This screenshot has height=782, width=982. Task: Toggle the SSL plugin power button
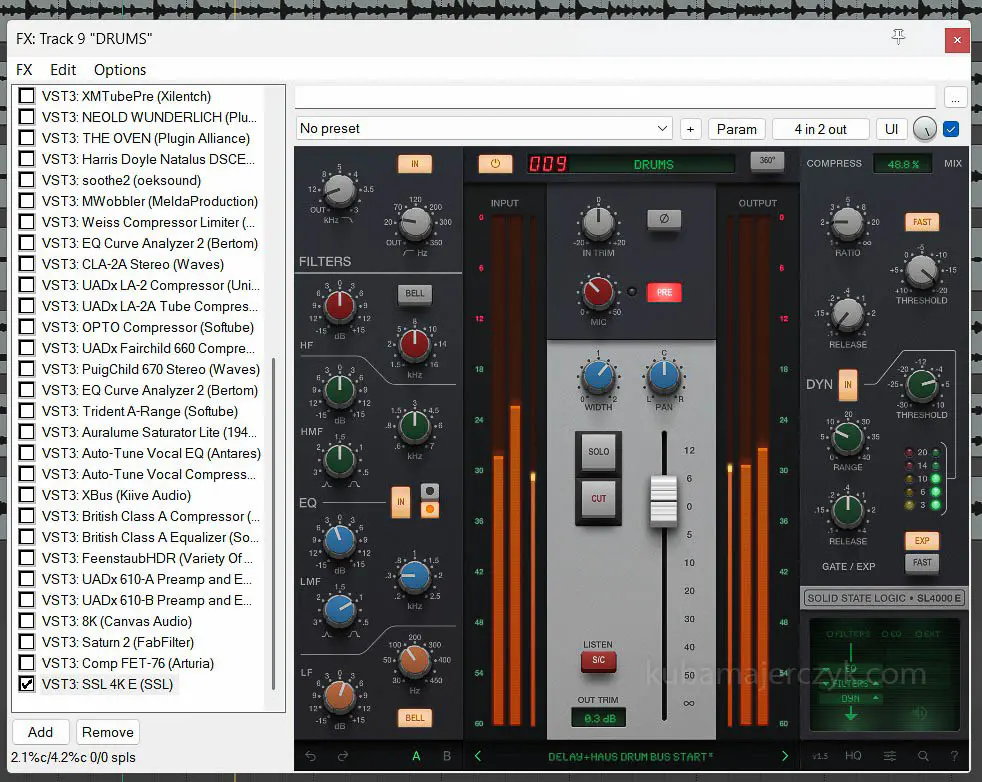[494, 164]
